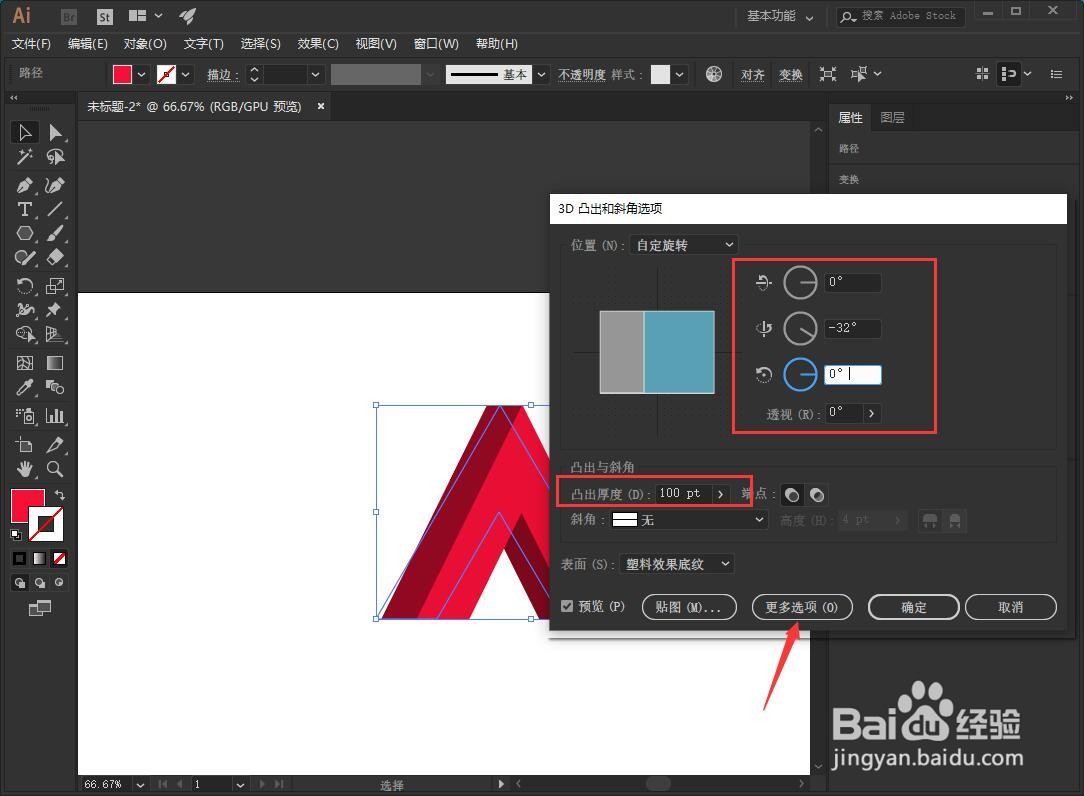The height and width of the screenshot is (796, 1084).
Task: Choose the cap-on end cap option
Action: coord(792,495)
